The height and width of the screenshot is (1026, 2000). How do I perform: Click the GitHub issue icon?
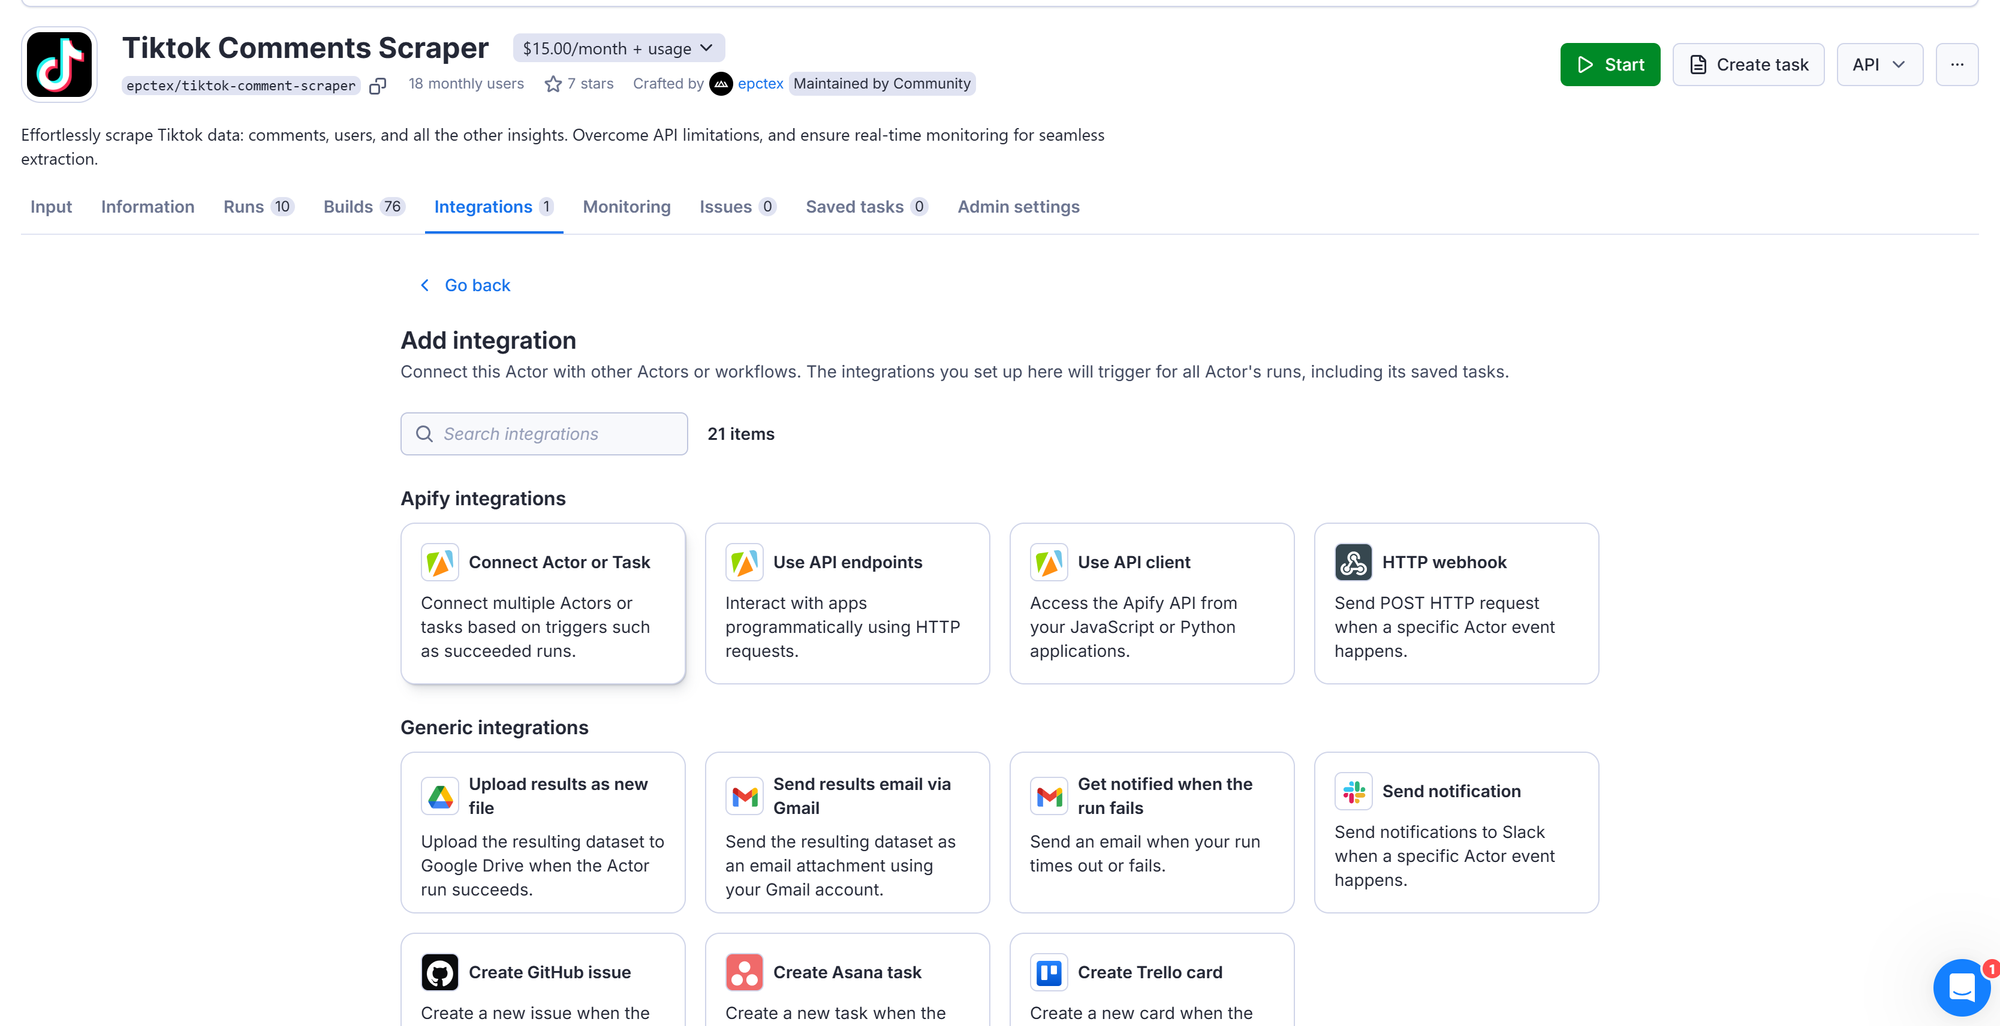click(440, 972)
